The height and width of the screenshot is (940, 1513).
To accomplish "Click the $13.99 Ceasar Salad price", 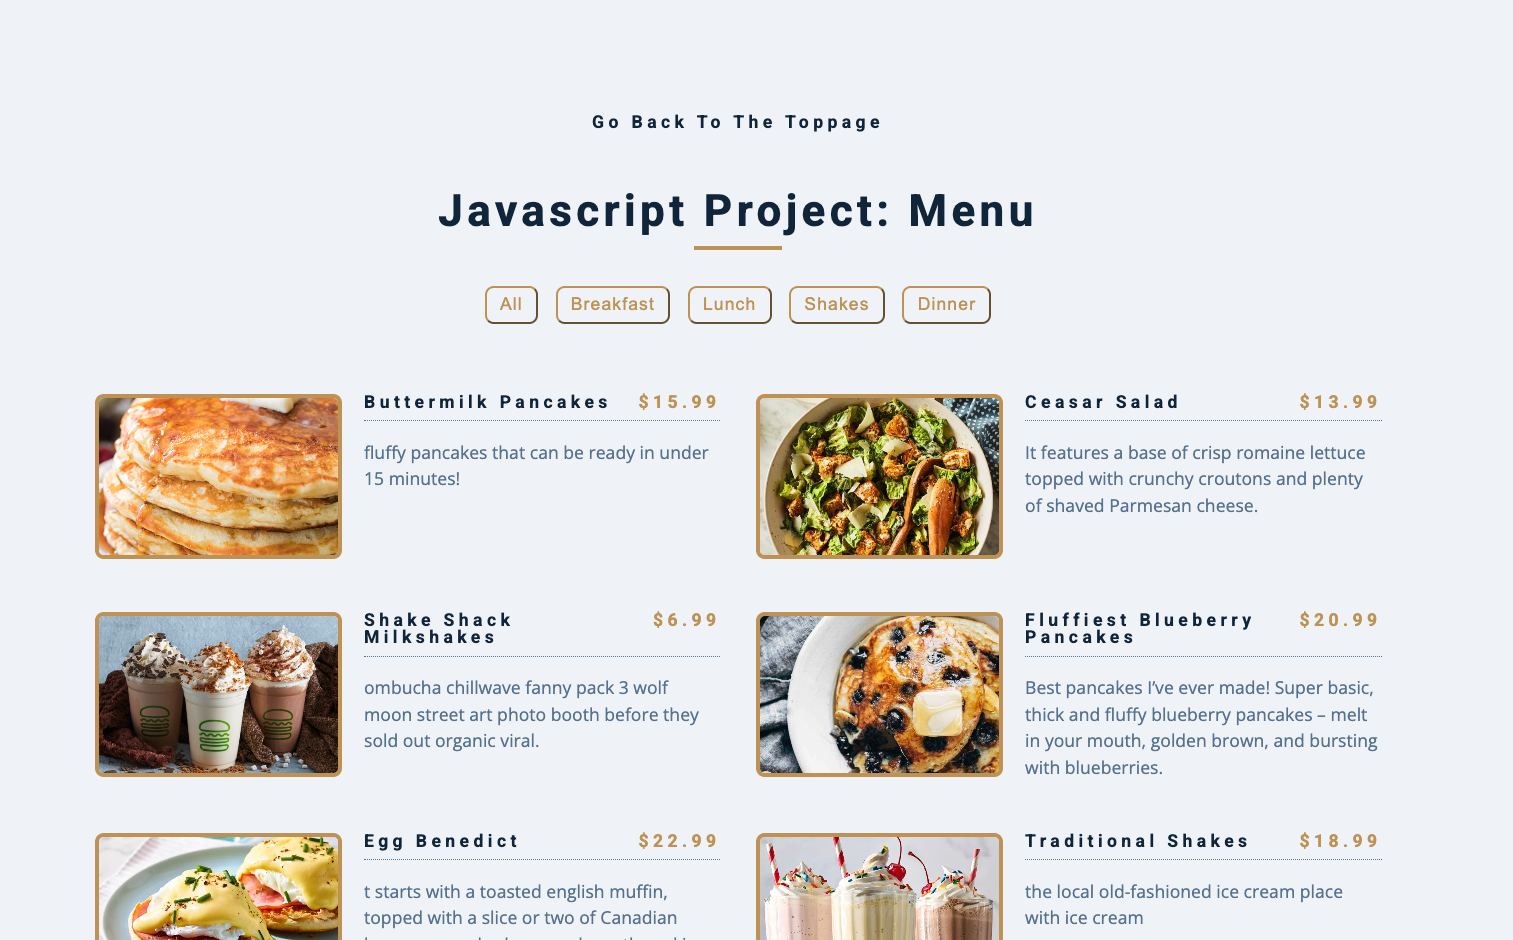I will point(1340,402).
